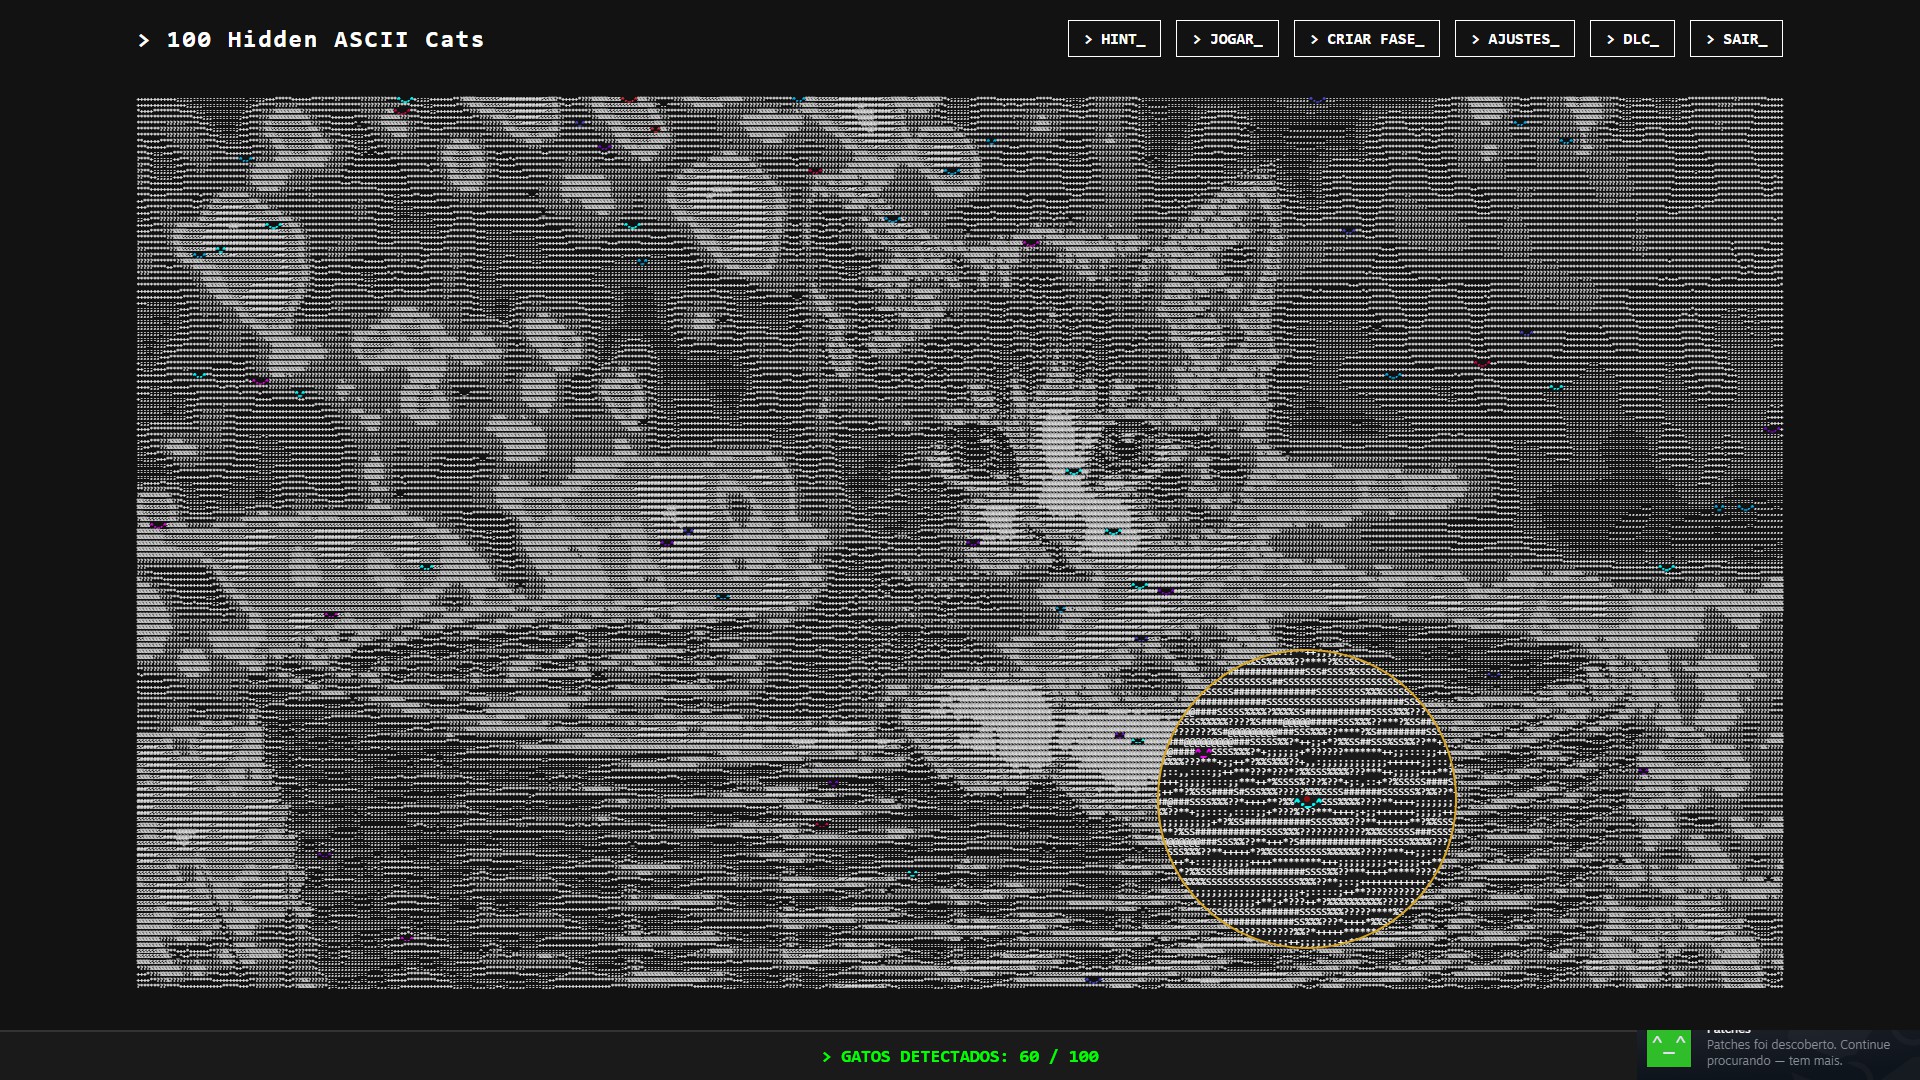
Task: Open the CRIAR FASE_ level creator
Action: pos(1366,39)
